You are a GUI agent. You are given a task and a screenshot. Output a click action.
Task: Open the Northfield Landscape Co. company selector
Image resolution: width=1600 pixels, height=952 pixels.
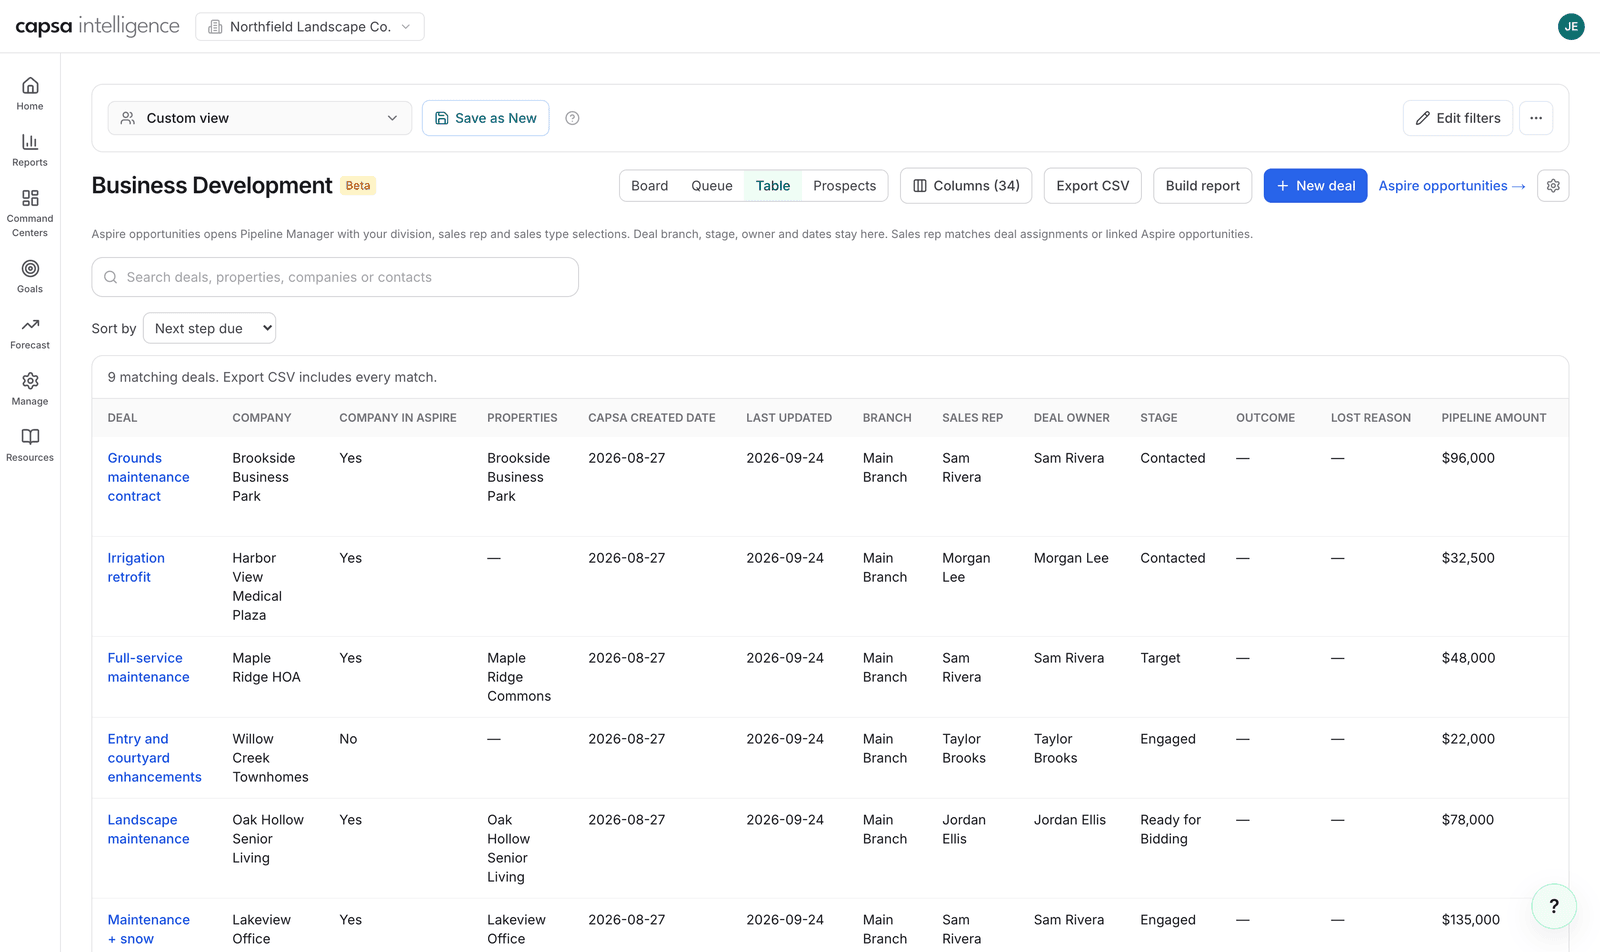point(310,27)
